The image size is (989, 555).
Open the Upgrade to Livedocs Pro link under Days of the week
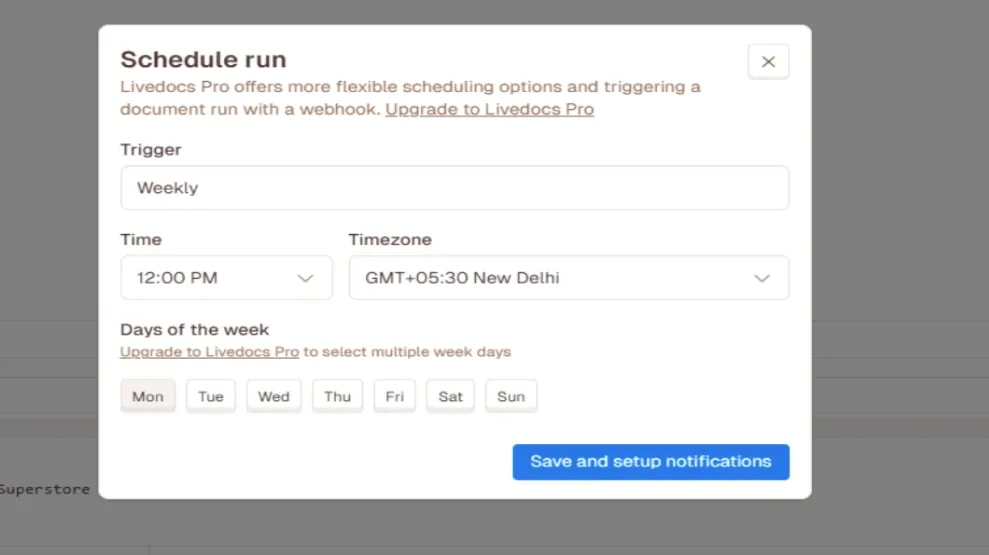[209, 352]
